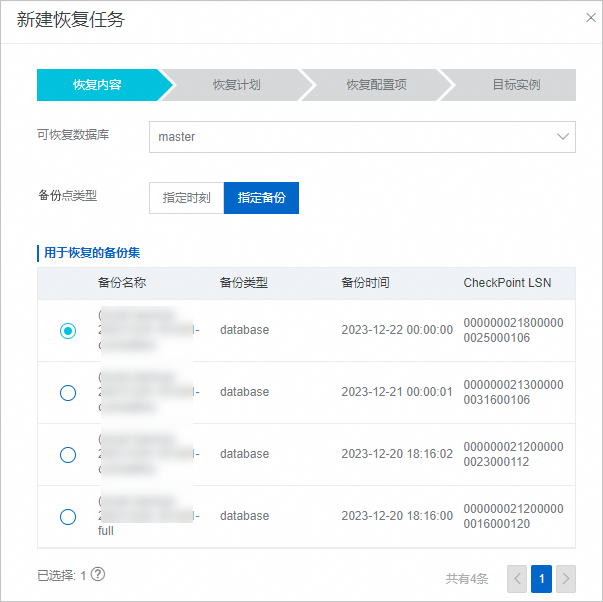Select the 2023-12-20 18:16:02 backup radio
This screenshot has width=603, height=602.
point(68,455)
